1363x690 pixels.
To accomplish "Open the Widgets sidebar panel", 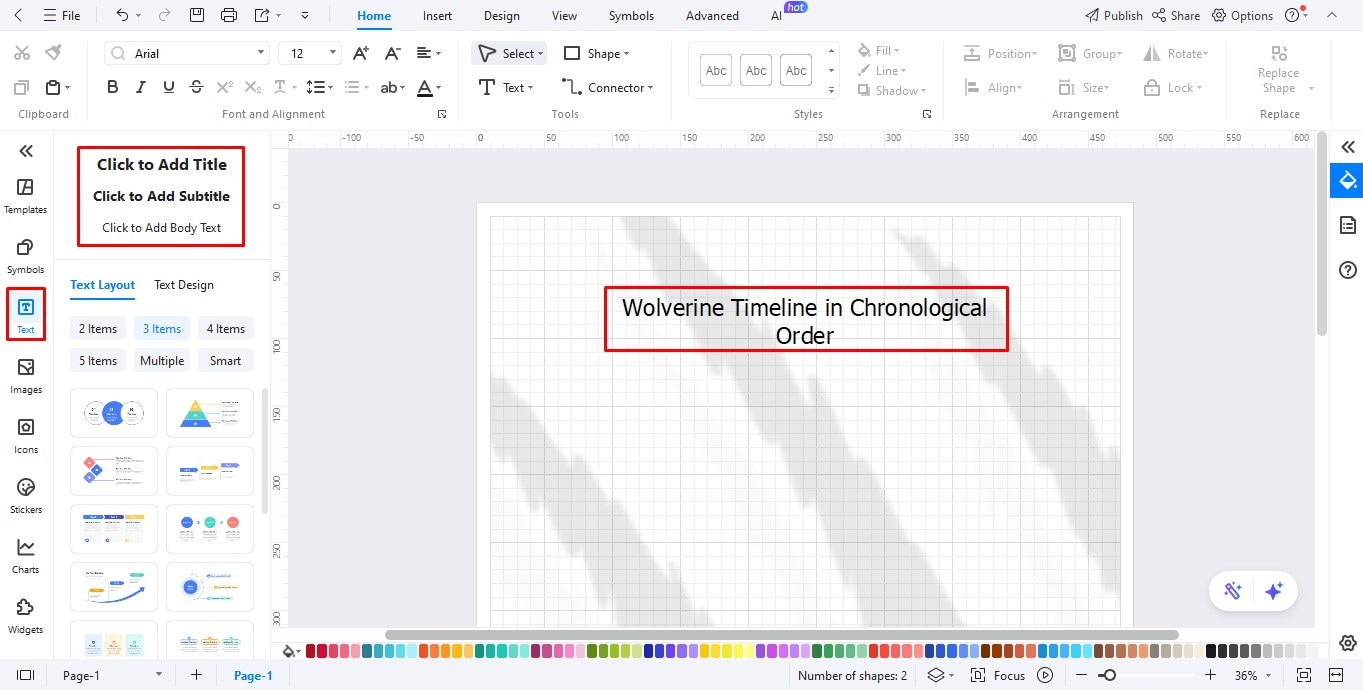I will pyautogui.click(x=26, y=615).
